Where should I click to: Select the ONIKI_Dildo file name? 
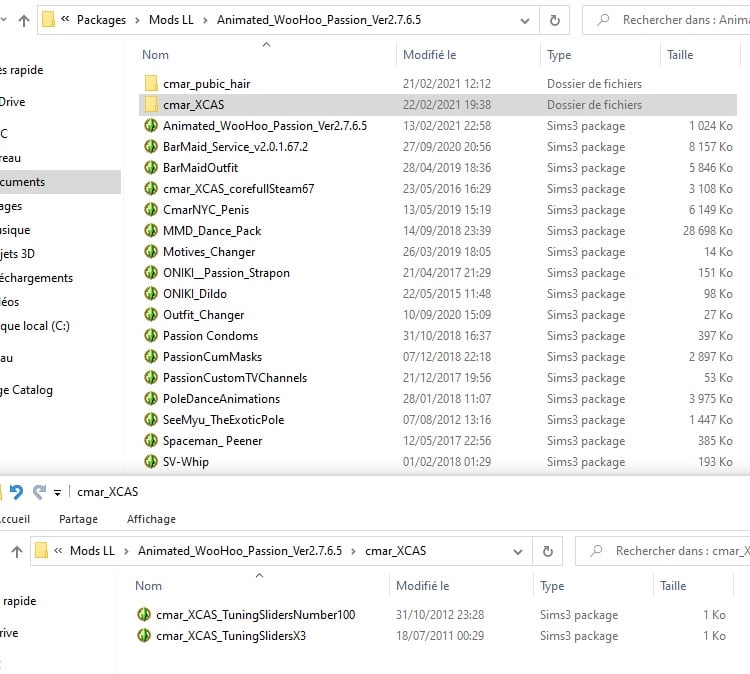tap(195, 294)
